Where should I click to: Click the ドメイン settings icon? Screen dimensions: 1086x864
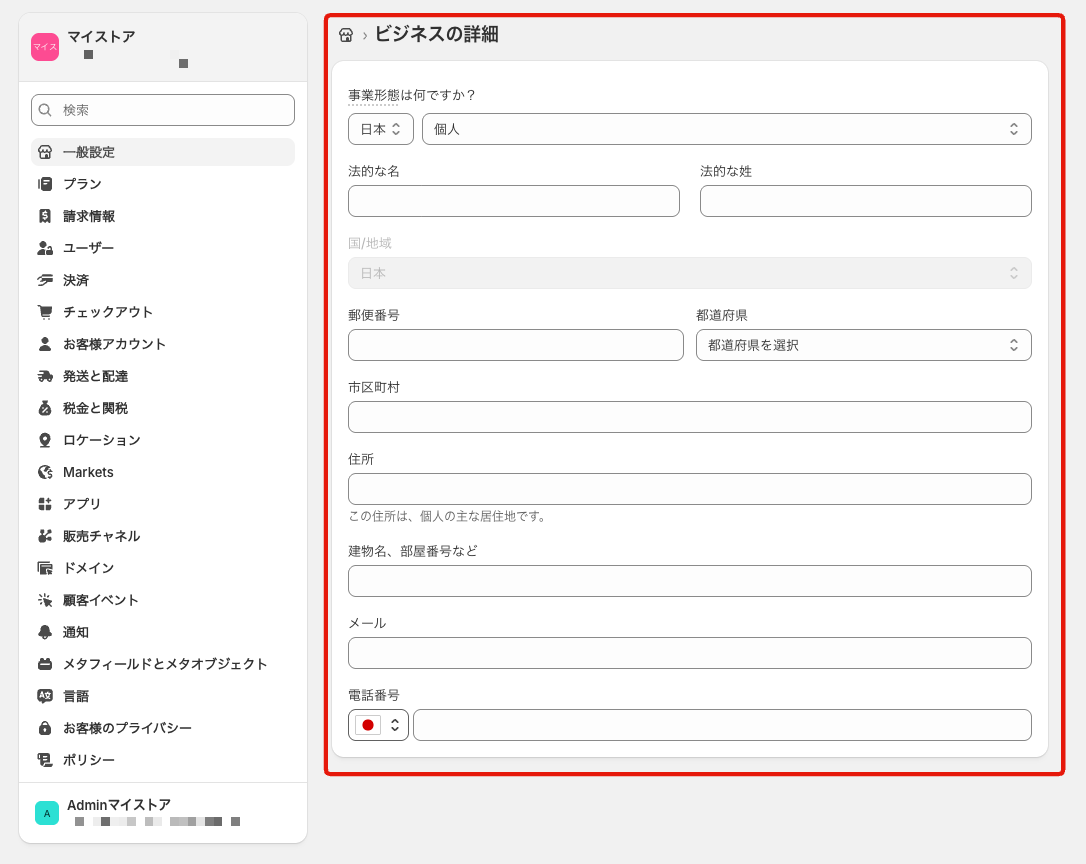(x=45, y=568)
